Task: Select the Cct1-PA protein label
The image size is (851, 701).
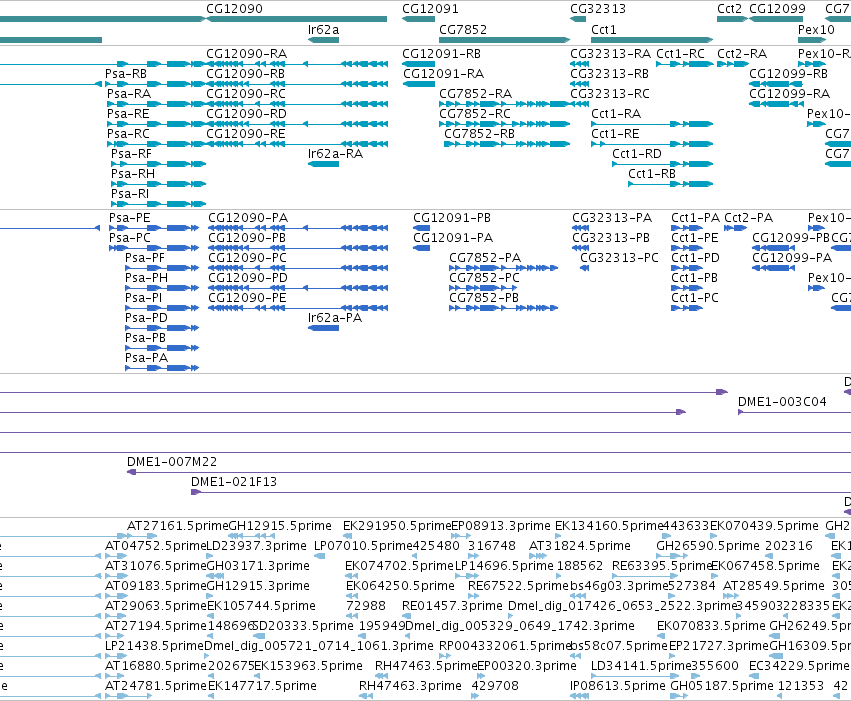Action: (x=695, y=218)
